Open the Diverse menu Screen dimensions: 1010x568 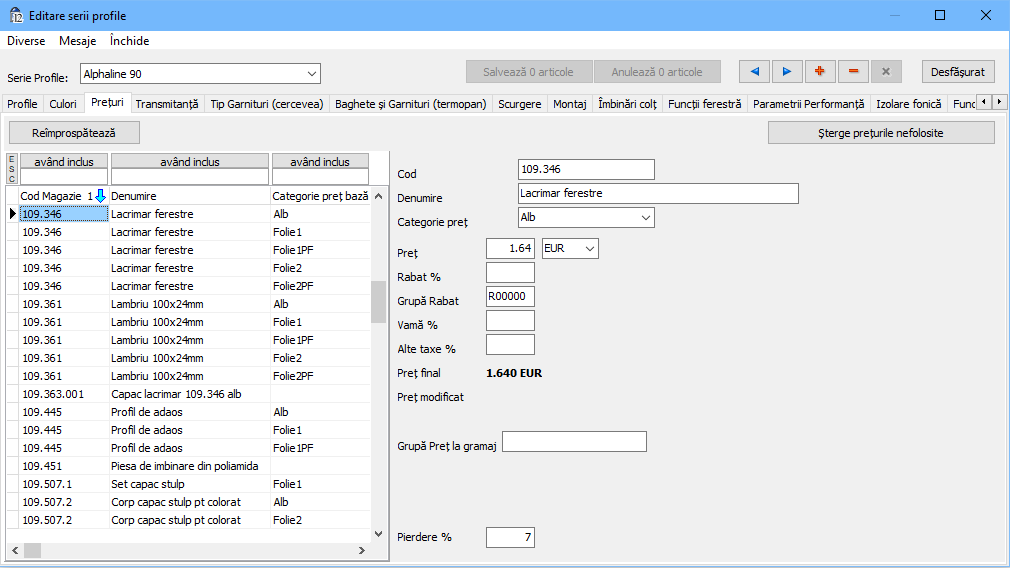point(26,41)
